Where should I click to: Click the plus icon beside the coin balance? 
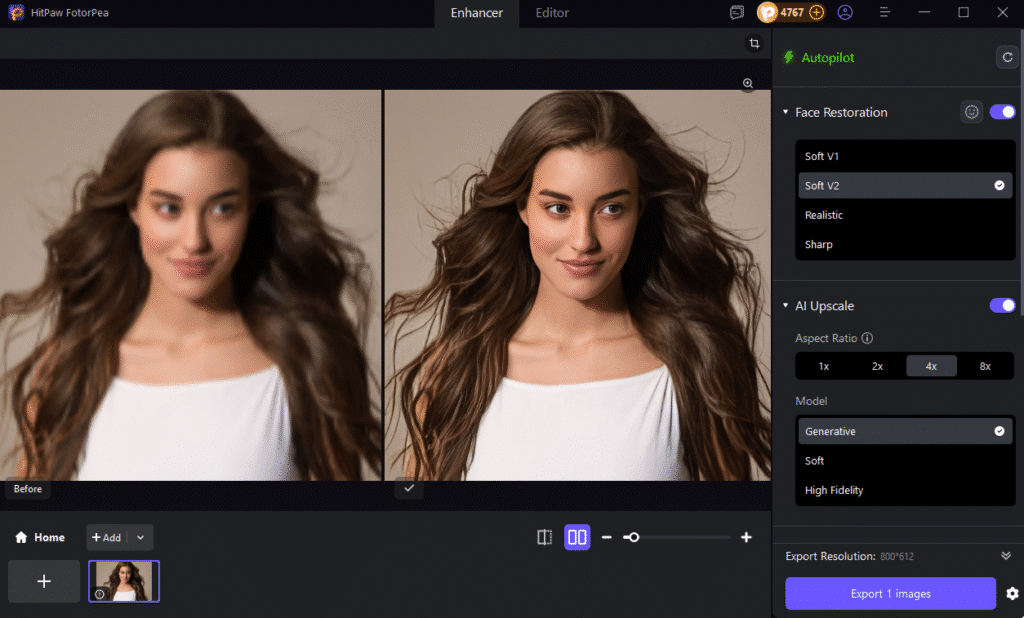(x=818, y=12)
